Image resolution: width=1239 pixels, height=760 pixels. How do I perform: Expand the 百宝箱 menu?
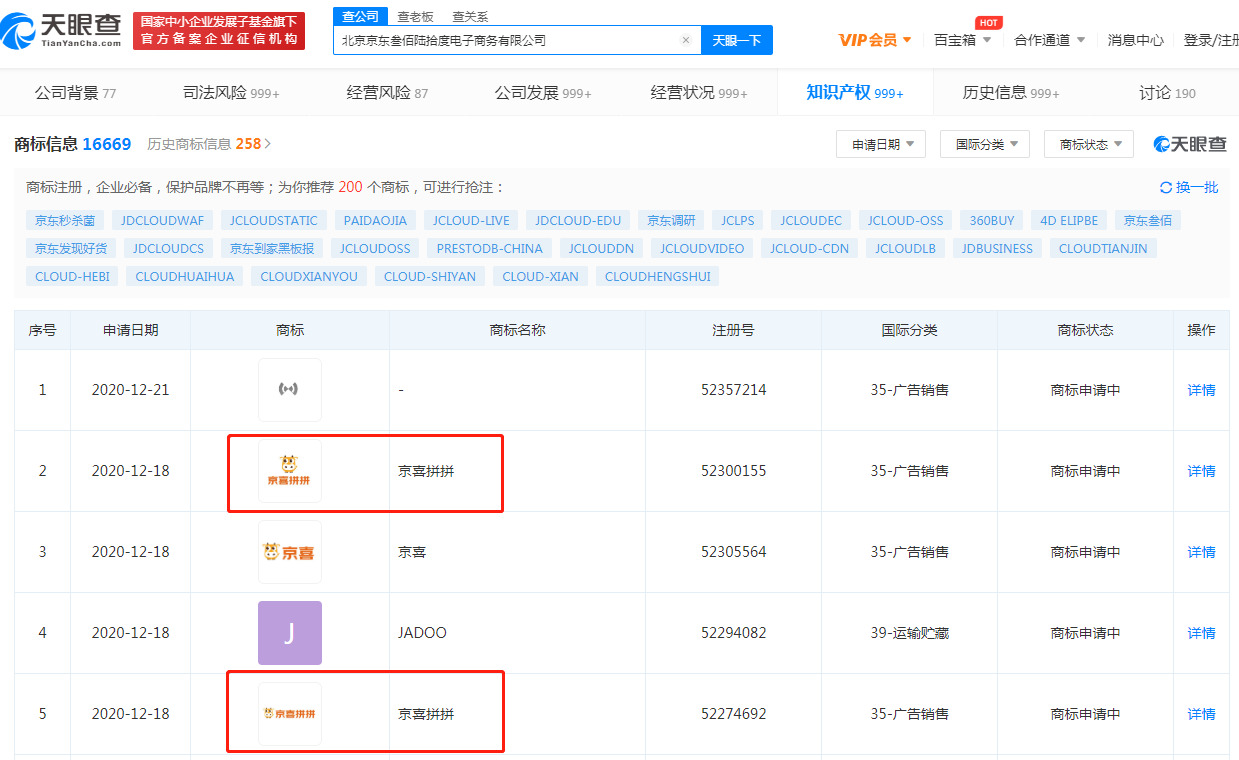tap(963, 40)
